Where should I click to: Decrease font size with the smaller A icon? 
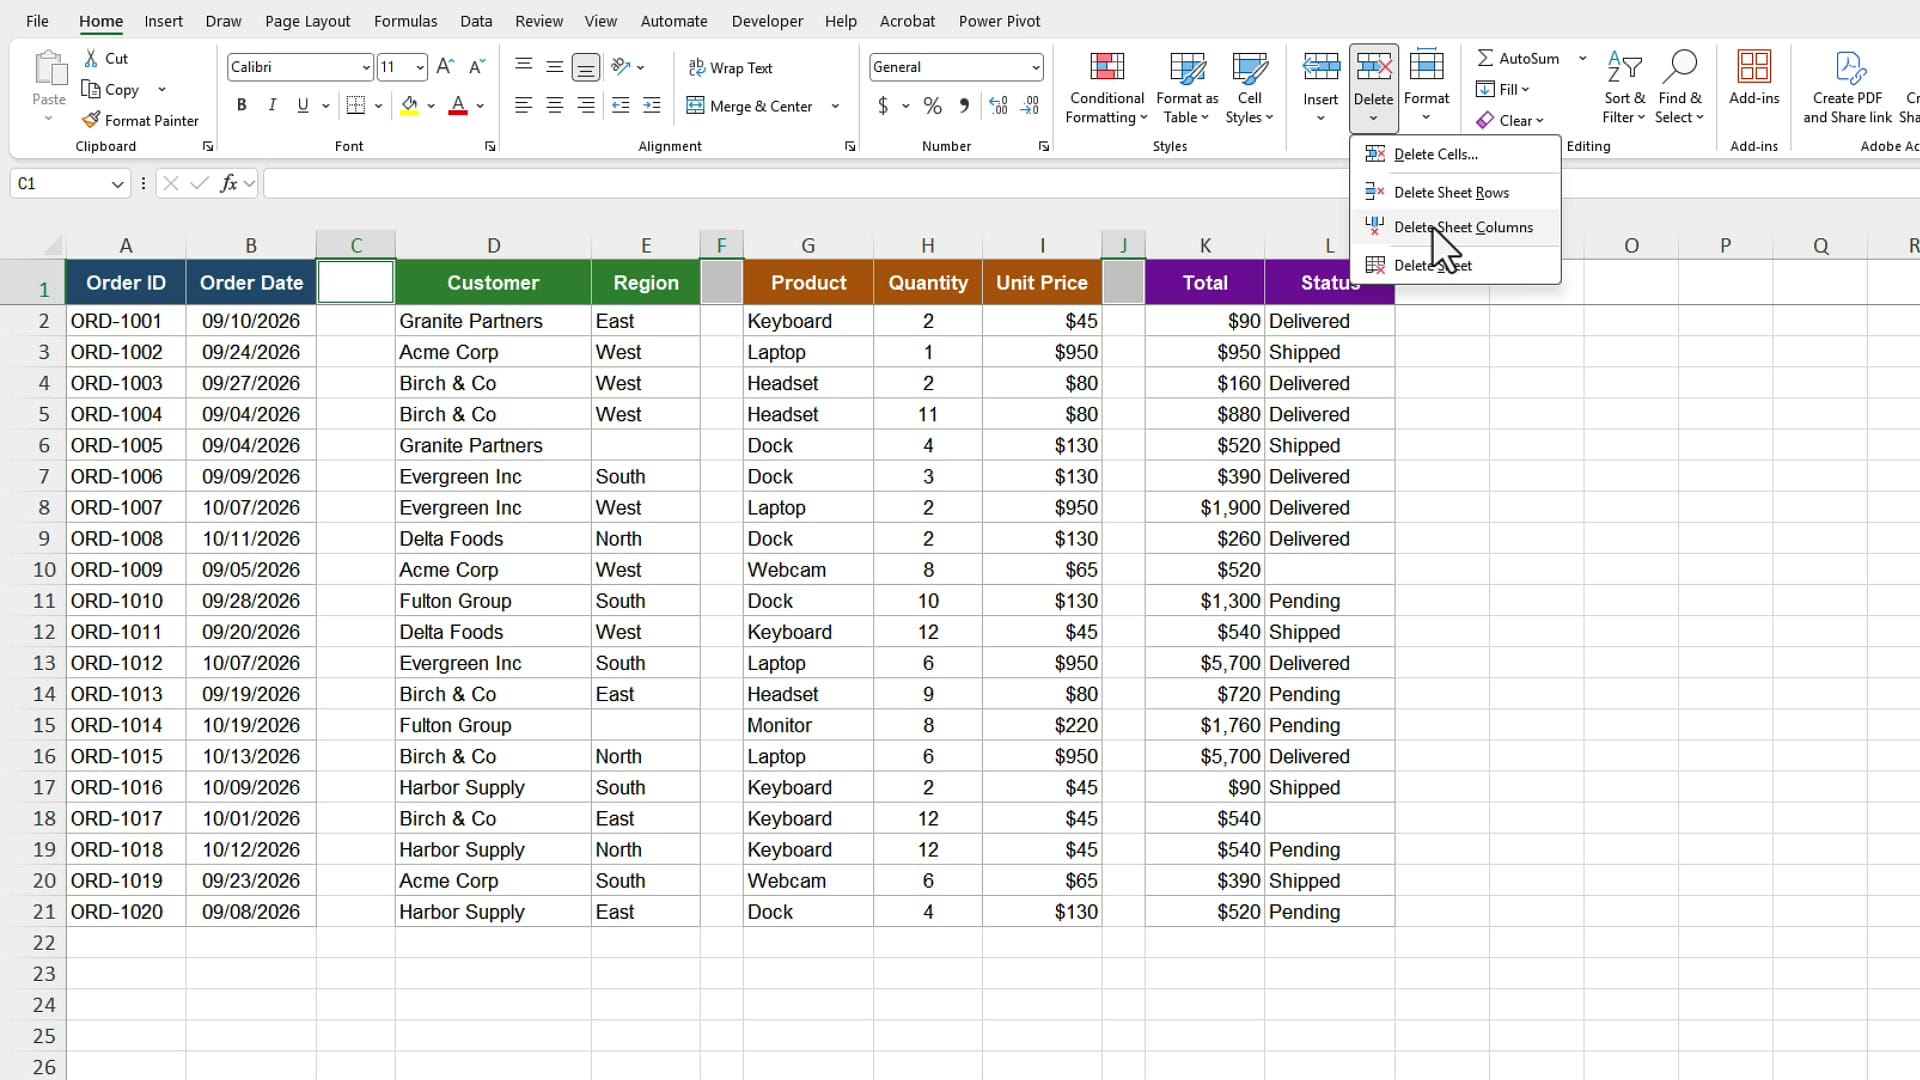tap(477, 67)
